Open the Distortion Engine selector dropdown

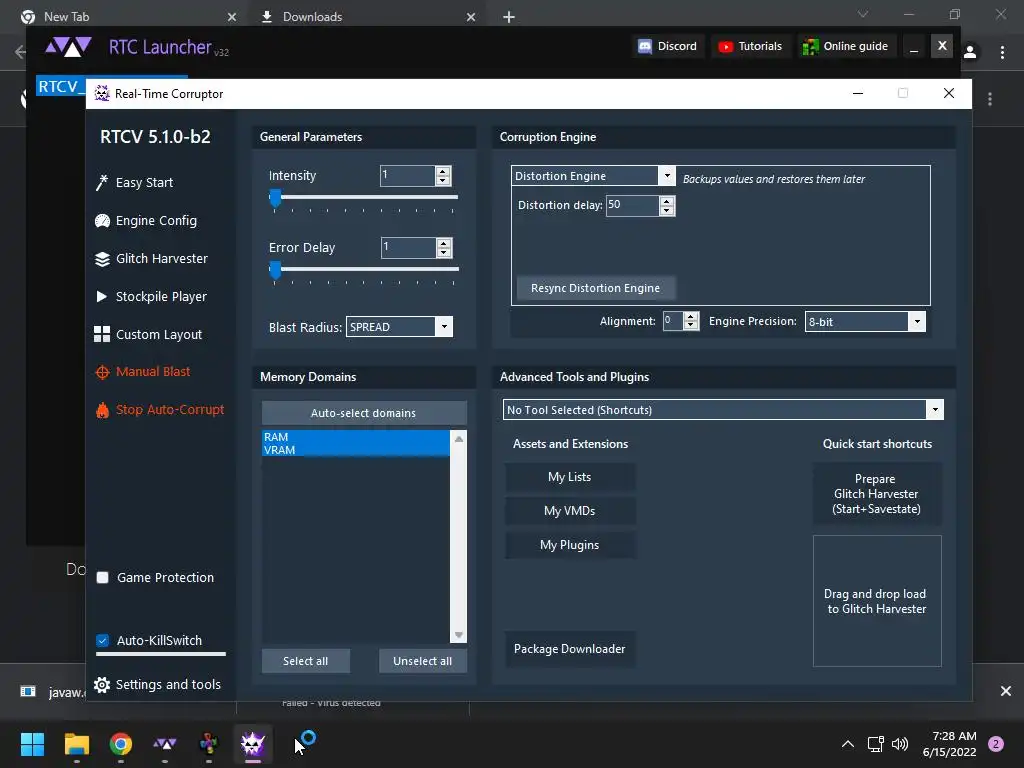[593, 176]
